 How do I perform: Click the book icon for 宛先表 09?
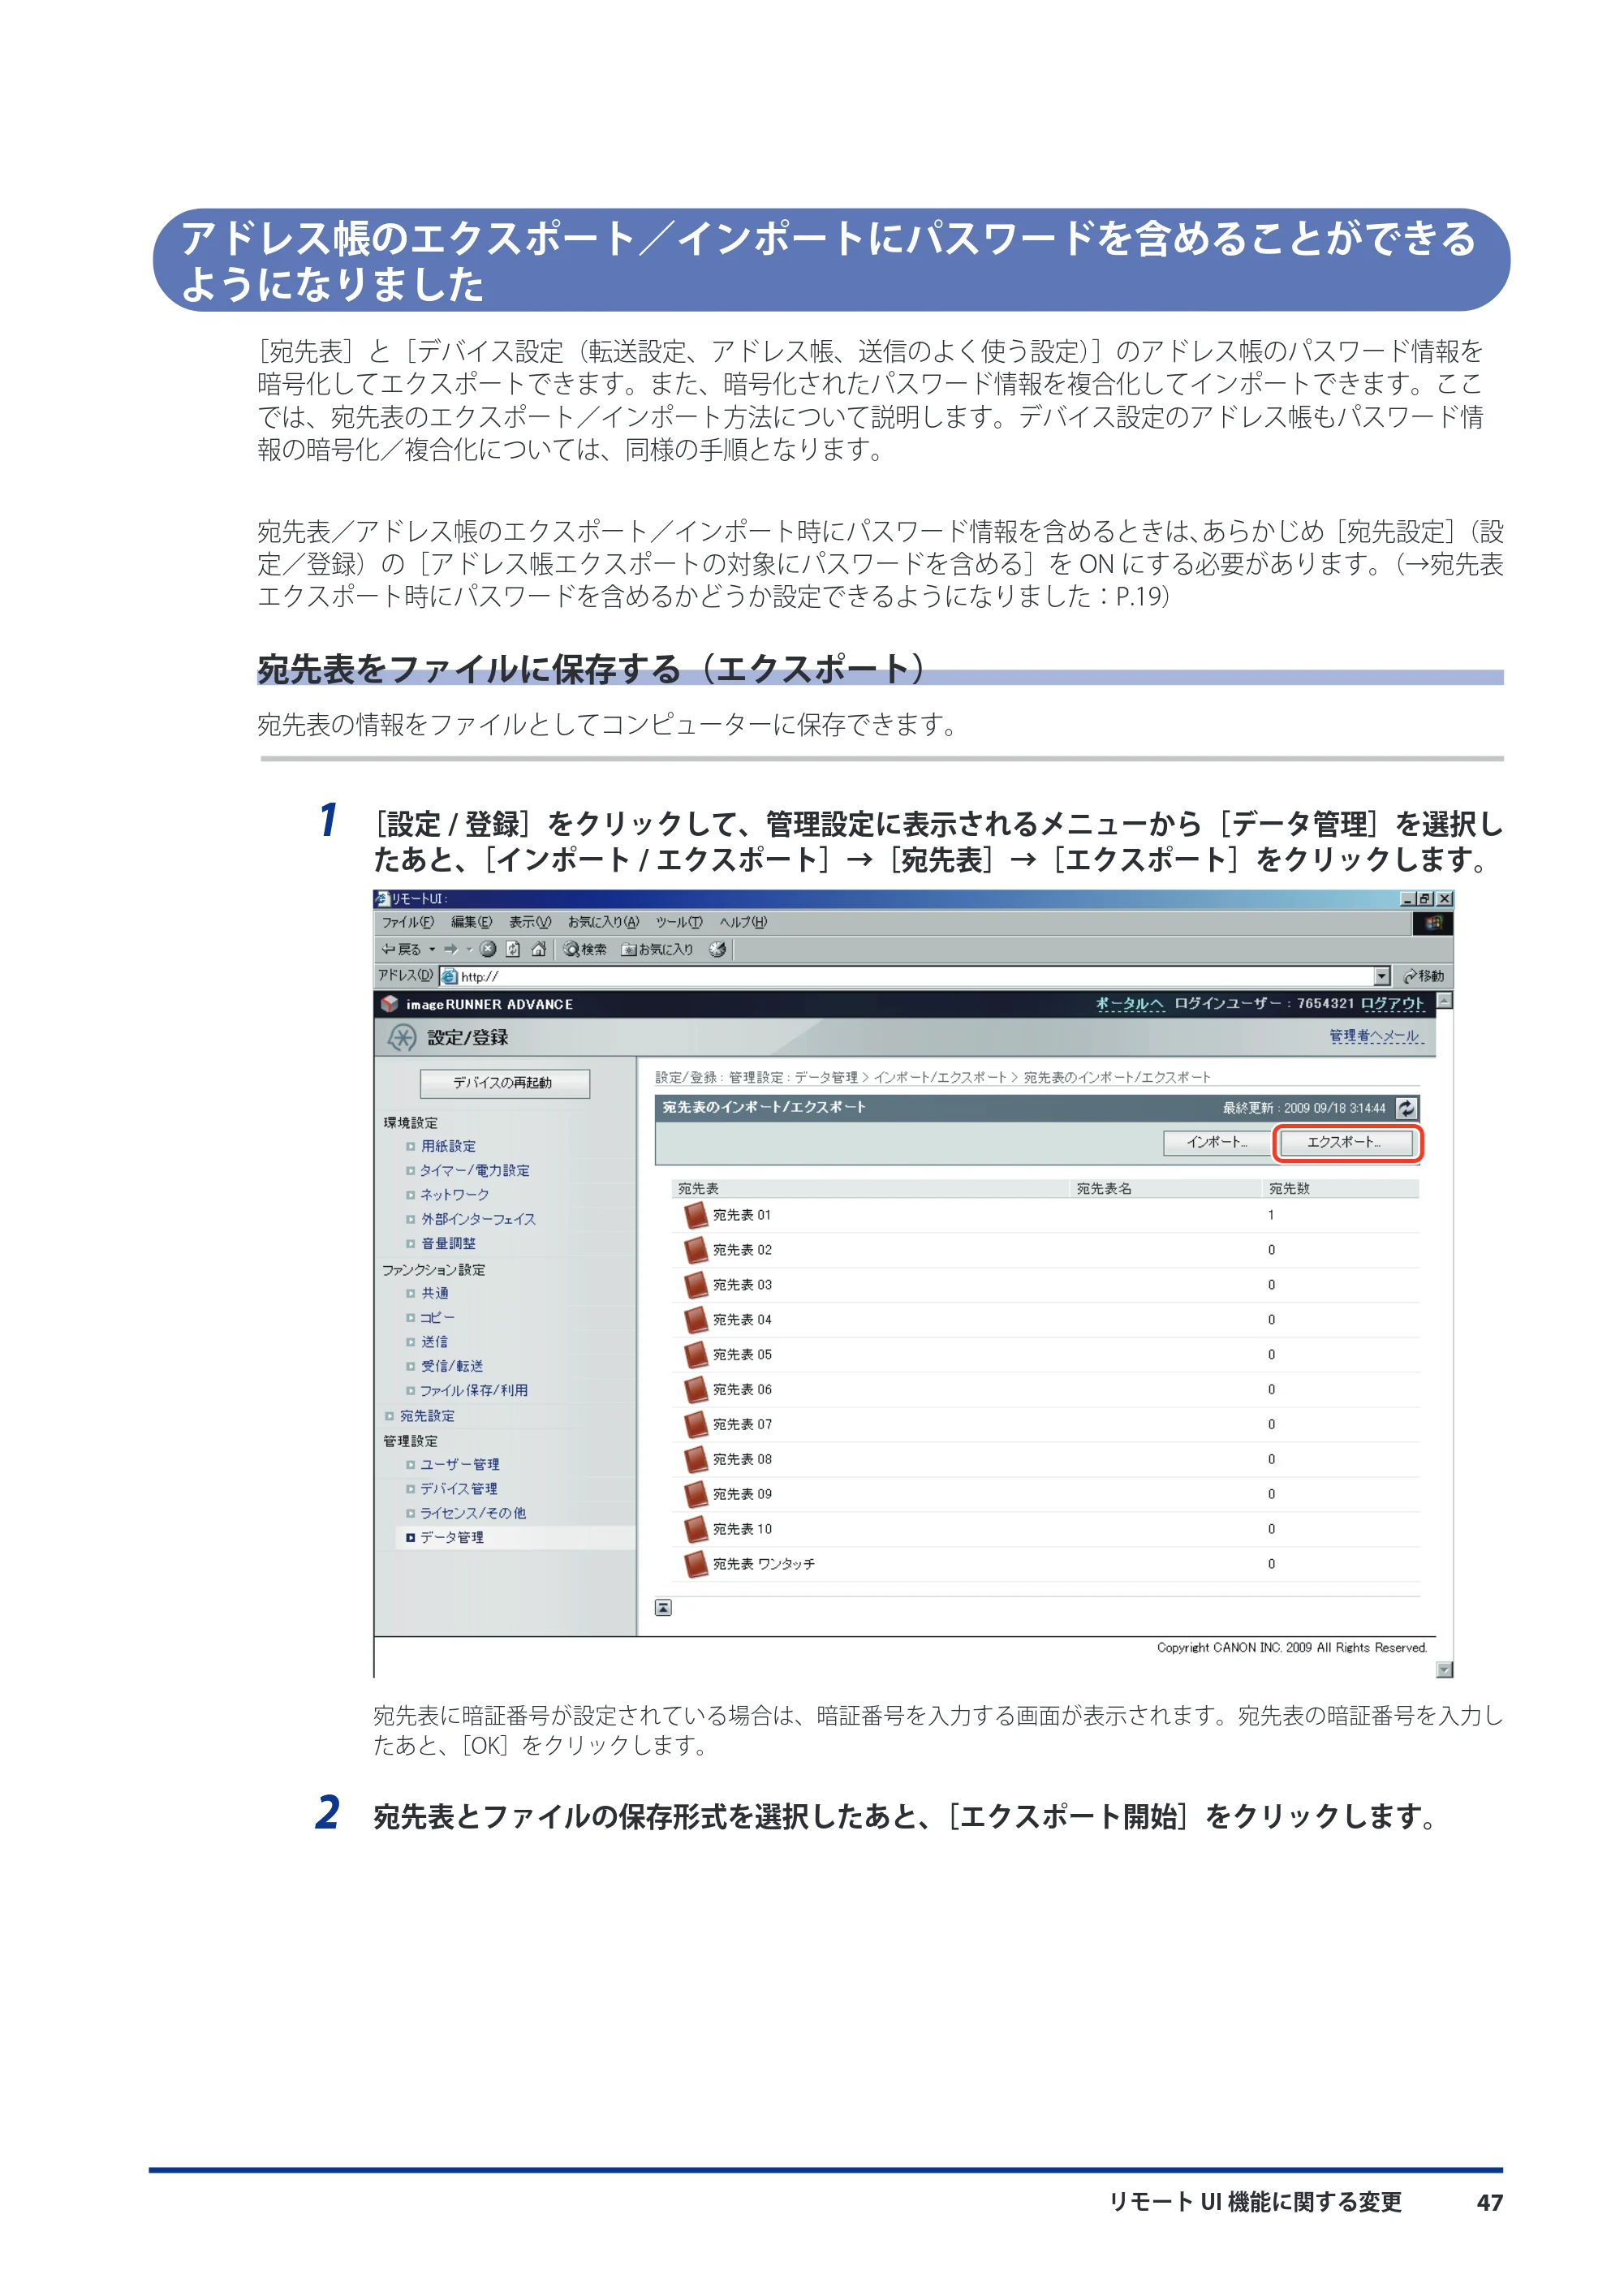[x=696, y=1495]
